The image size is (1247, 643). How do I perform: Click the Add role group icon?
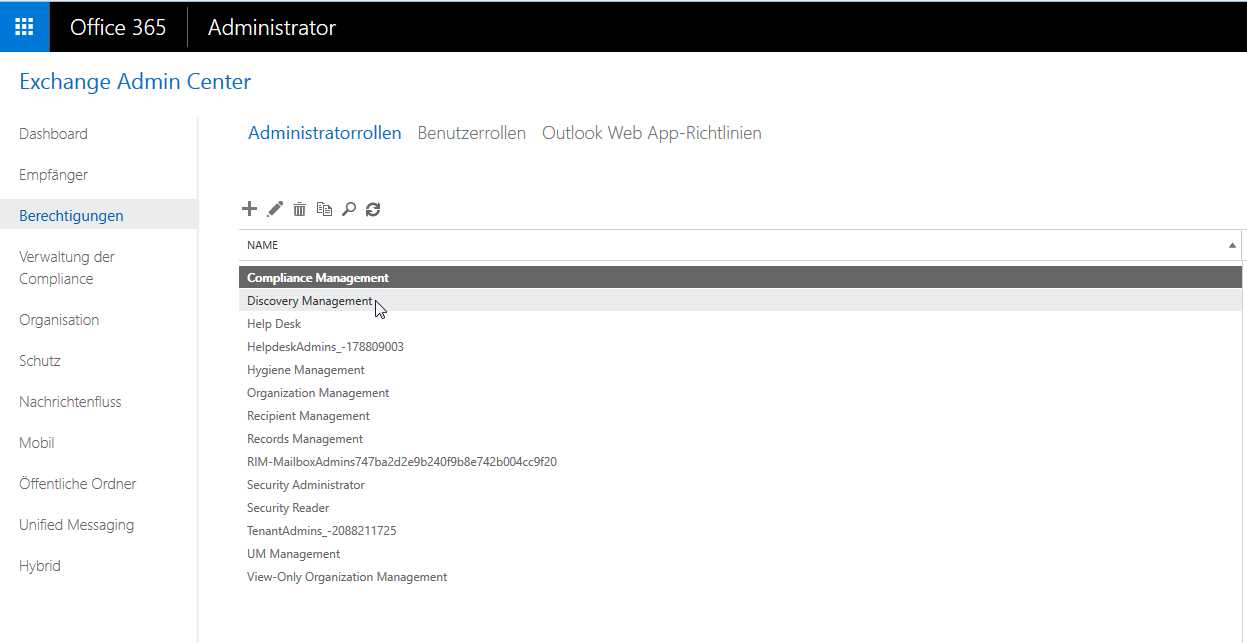249,209
